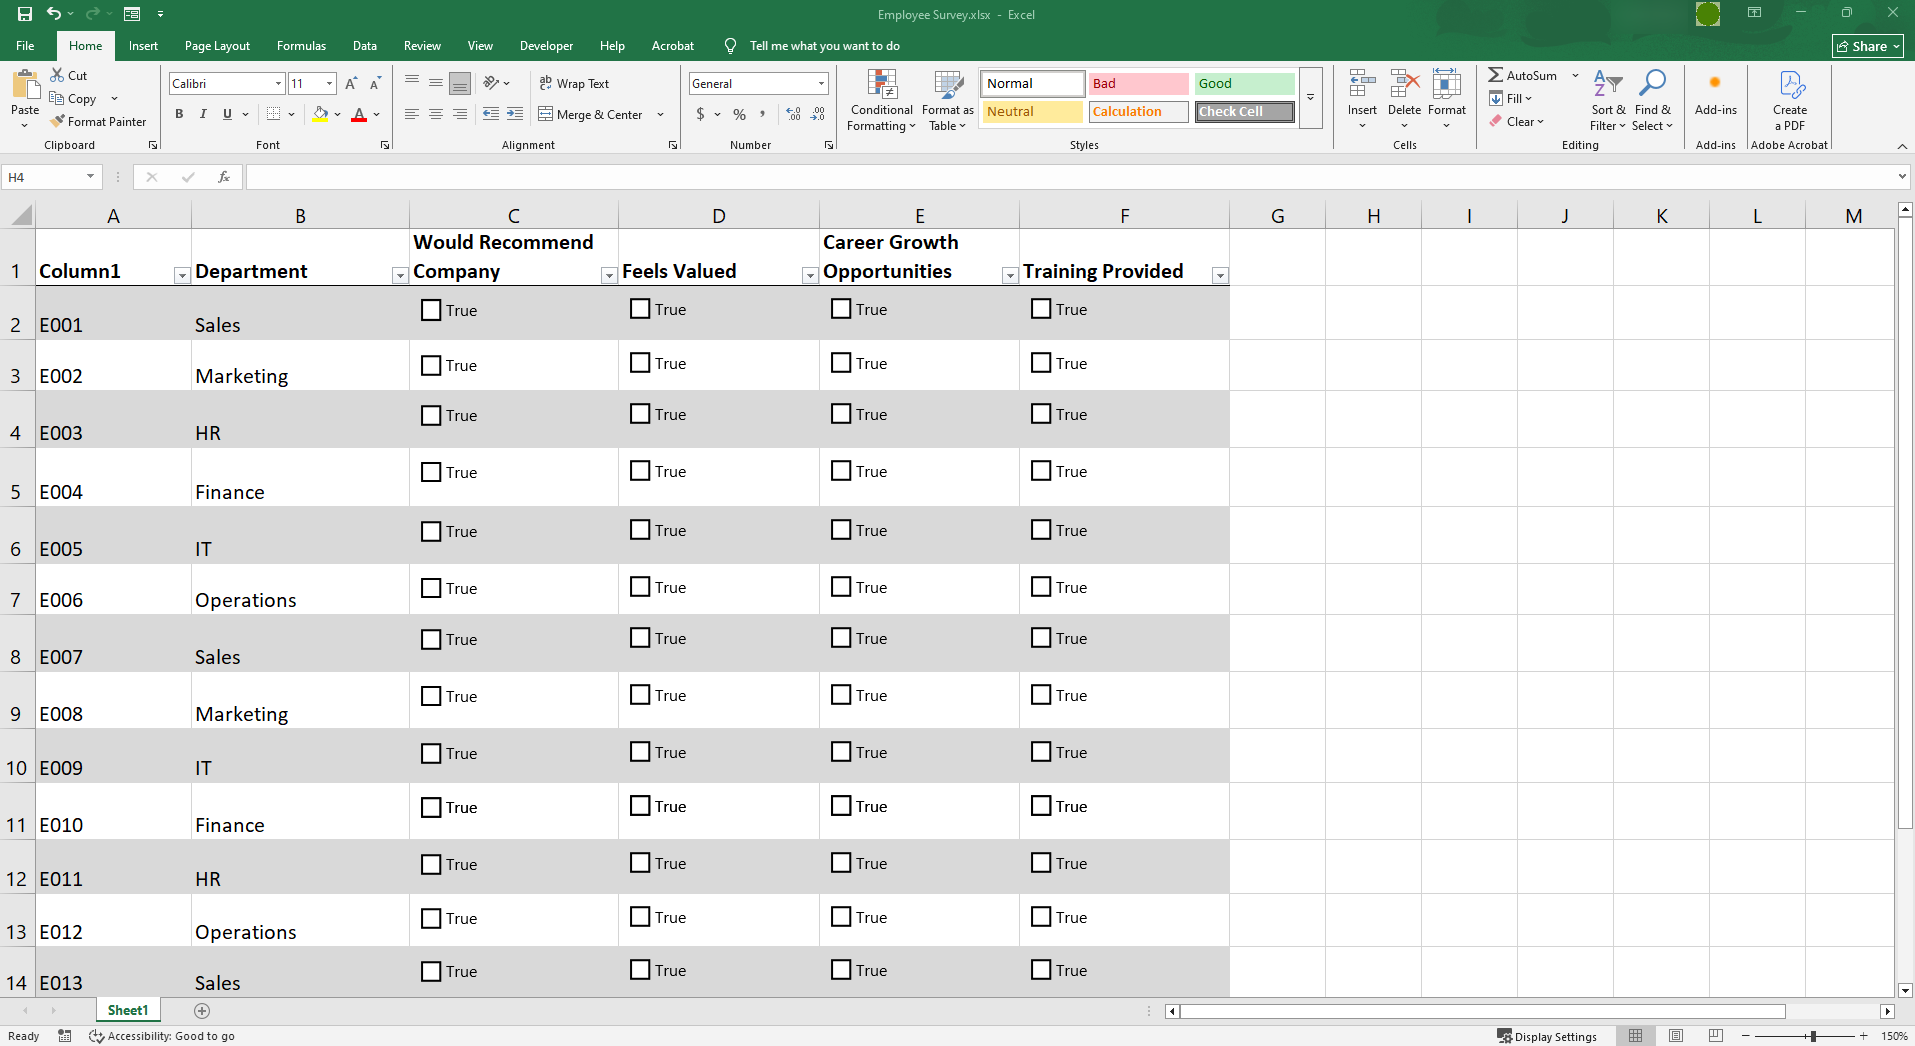
Task: Click the AutoSum sigma button
Action: 1523,75
